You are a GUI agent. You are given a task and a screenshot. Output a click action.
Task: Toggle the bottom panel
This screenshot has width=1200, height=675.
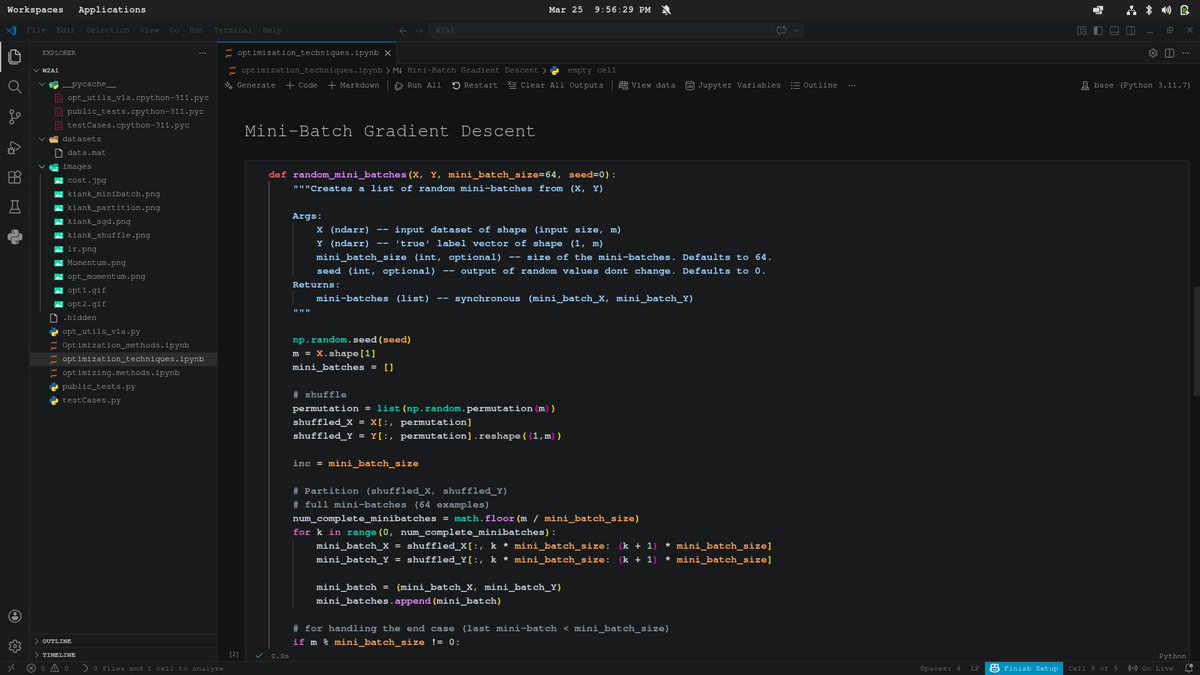point(1114,31)
